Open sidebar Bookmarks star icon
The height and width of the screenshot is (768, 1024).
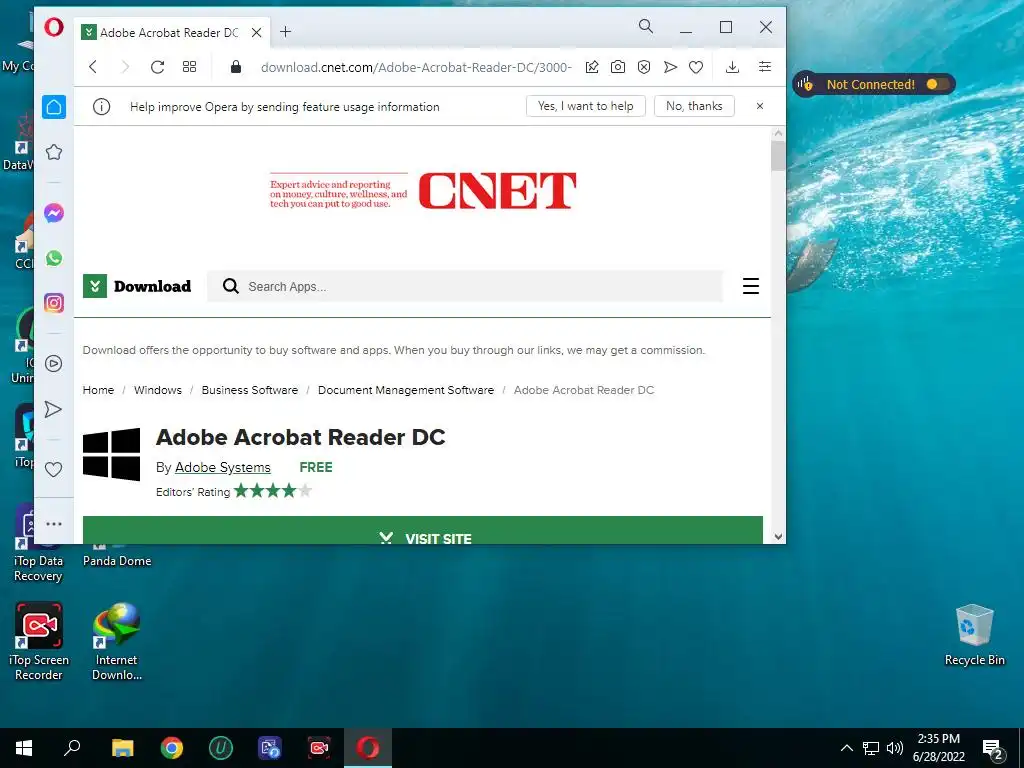[54, 152]
